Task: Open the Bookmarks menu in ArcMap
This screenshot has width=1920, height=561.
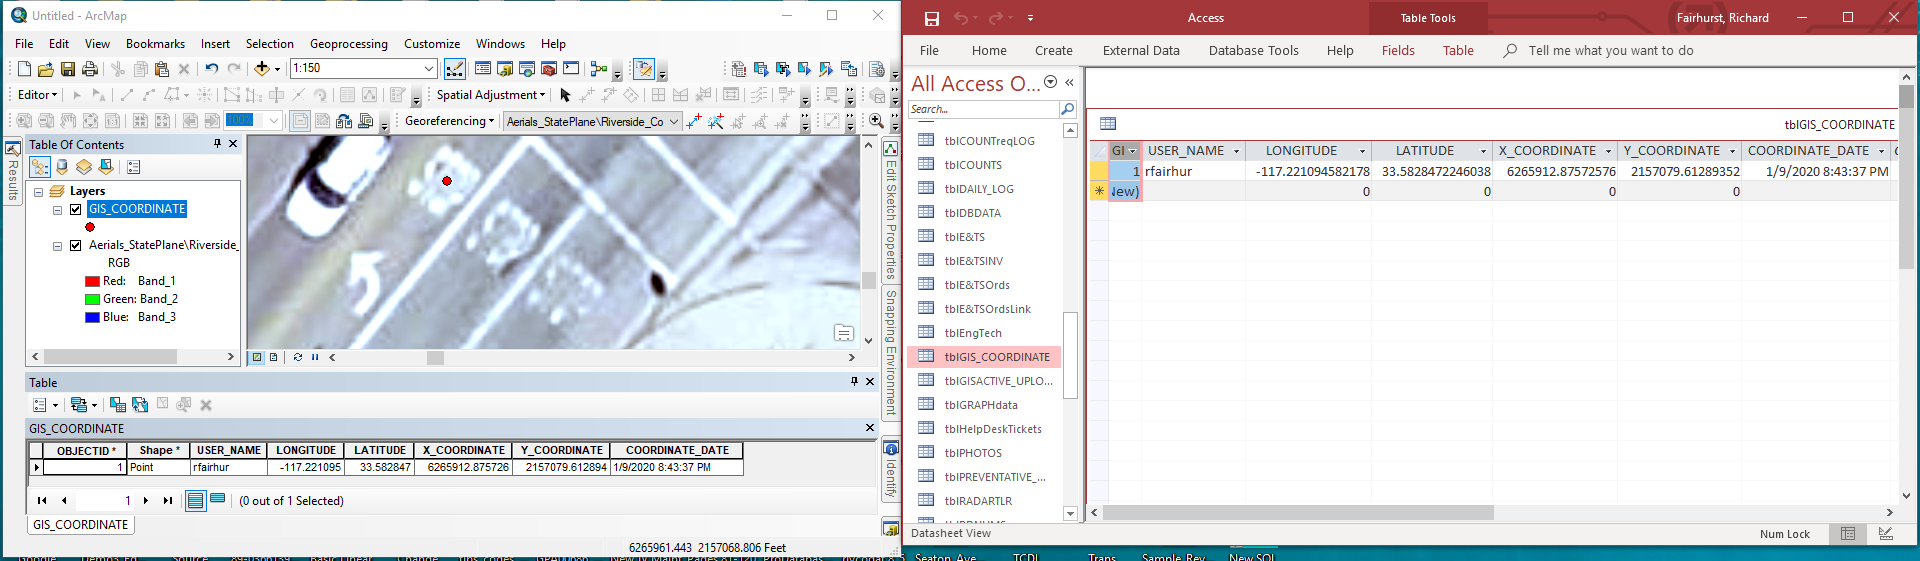Action: (x=155, y=44)
